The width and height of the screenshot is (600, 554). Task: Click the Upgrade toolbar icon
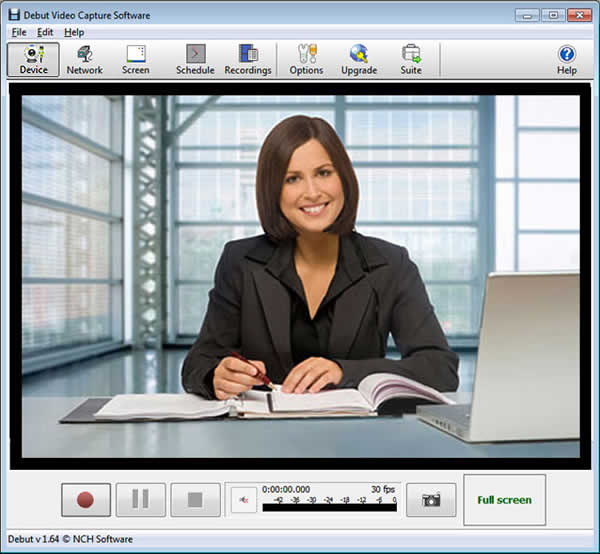[359, 59]
